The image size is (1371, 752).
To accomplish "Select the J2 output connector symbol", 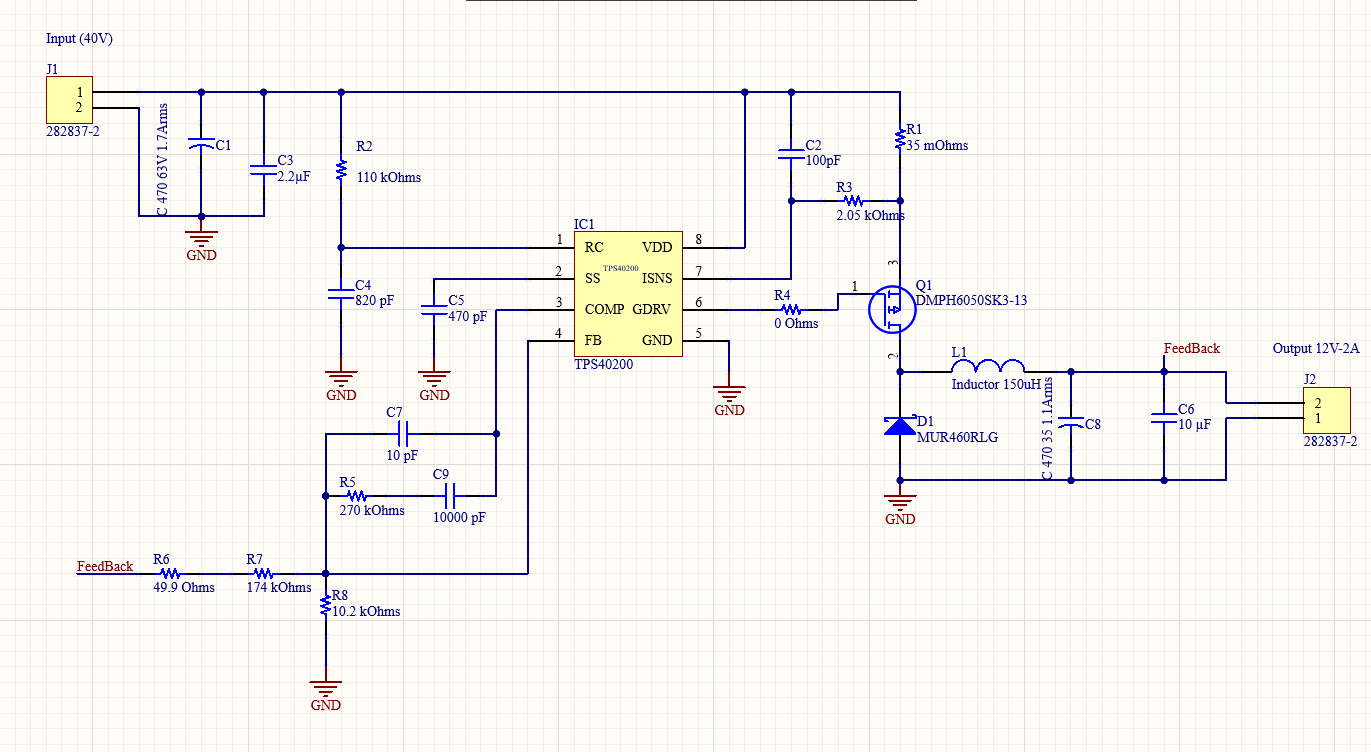I will 1329,410.
